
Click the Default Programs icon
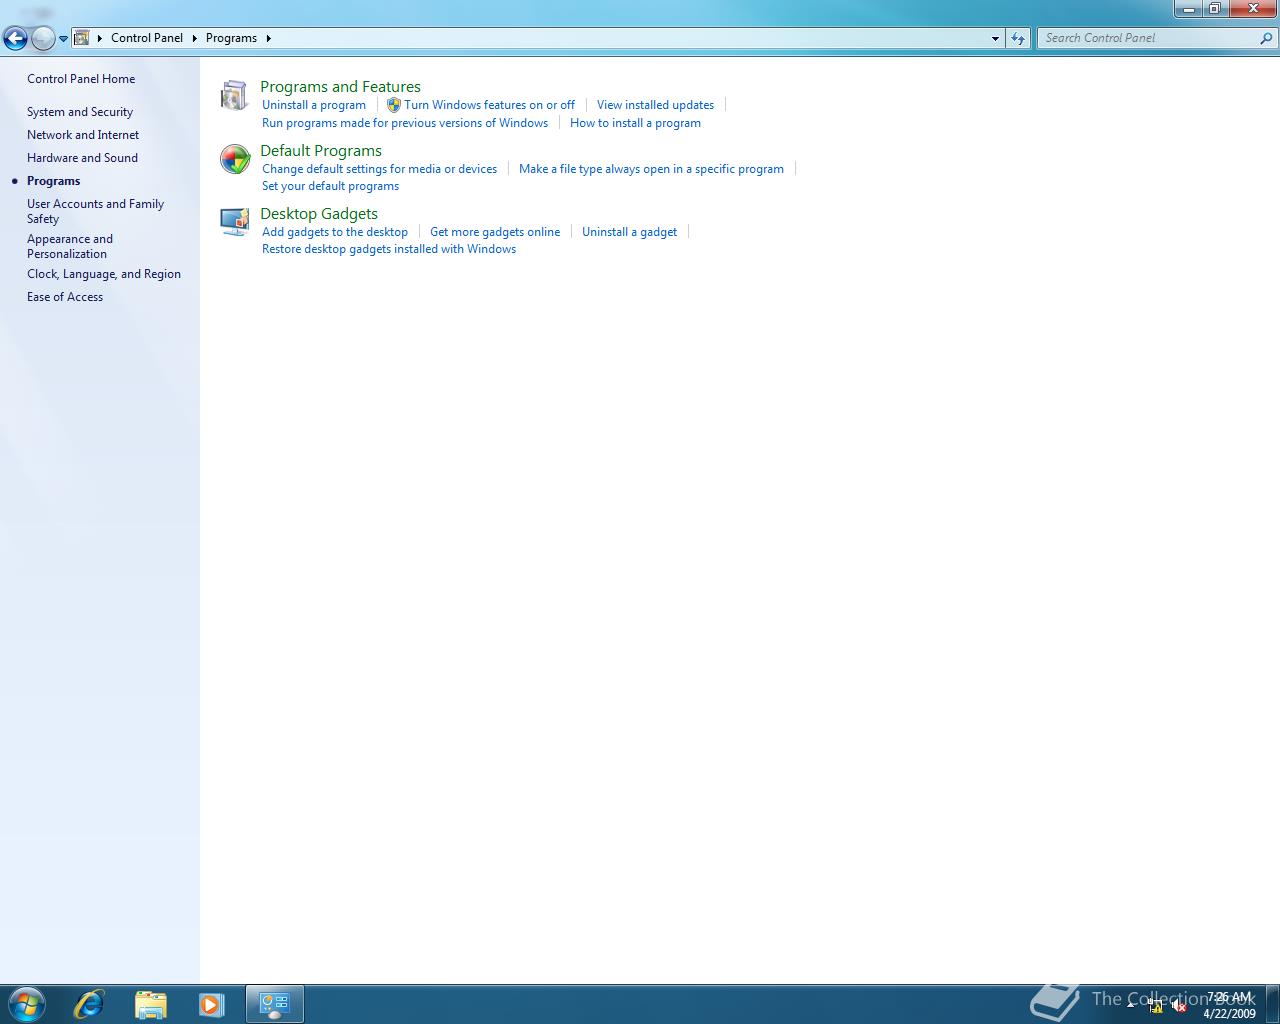click(x=234, y=159)
